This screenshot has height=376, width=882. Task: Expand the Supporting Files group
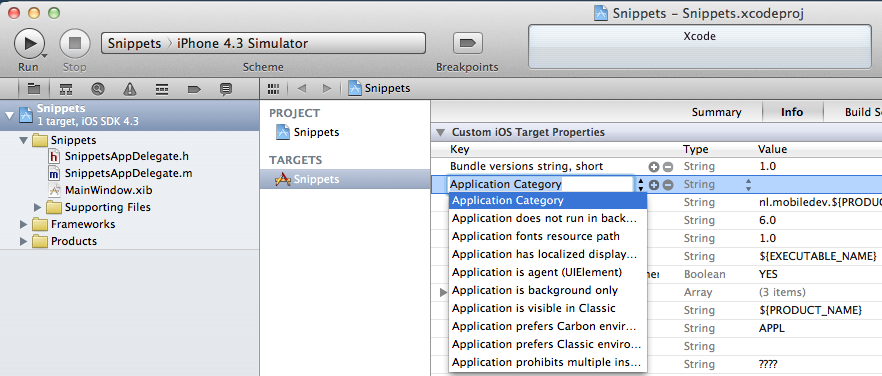pyautogui.click(x=38, y=207)
